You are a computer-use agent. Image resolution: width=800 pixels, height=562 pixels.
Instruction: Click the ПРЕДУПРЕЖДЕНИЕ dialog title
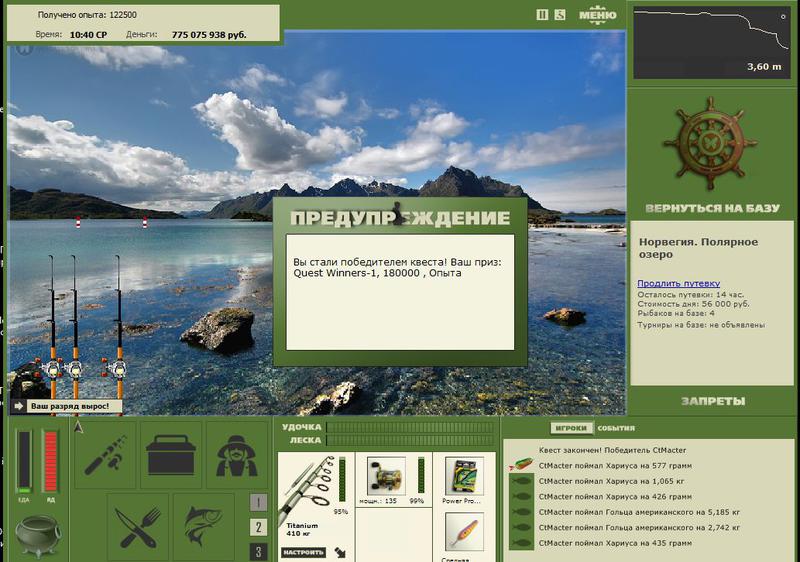[x=400, y=218]
